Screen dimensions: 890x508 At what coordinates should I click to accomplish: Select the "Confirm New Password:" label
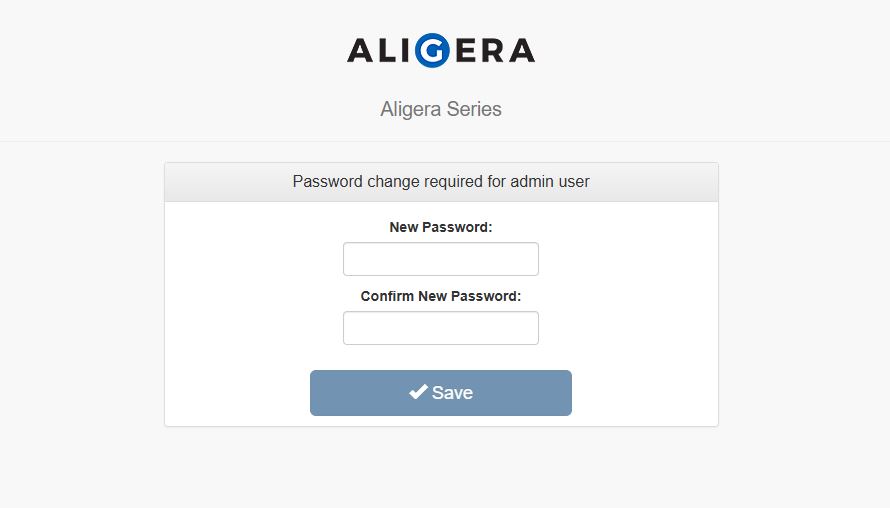coord(441,296)
